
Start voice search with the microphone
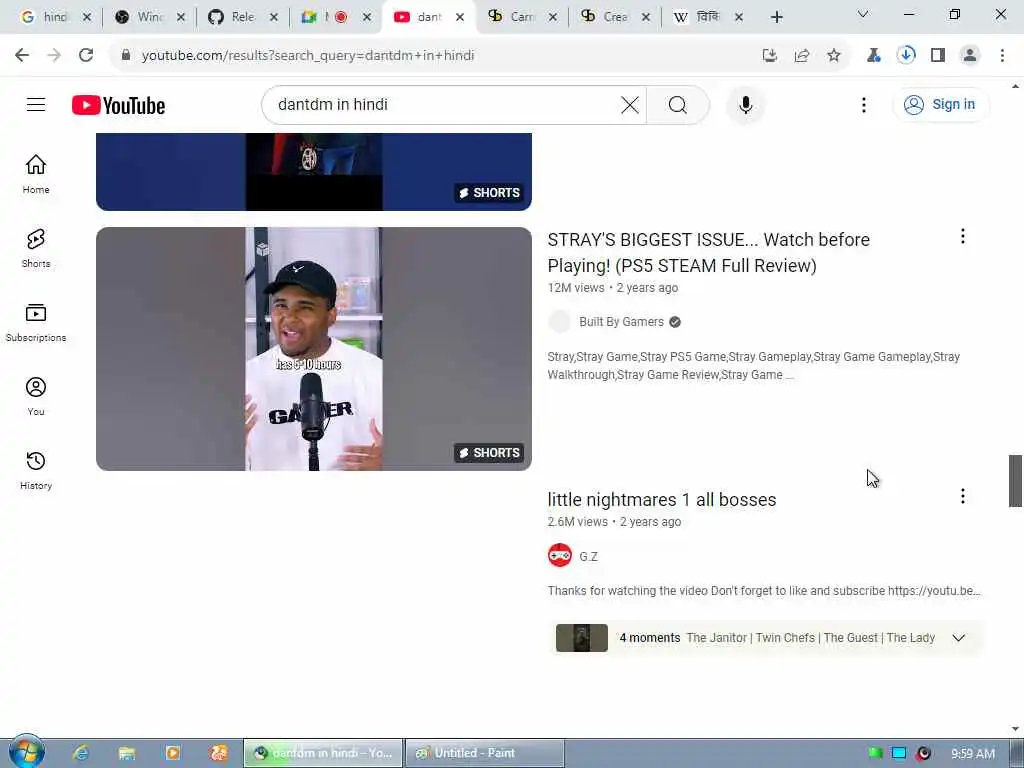(745, 104)
